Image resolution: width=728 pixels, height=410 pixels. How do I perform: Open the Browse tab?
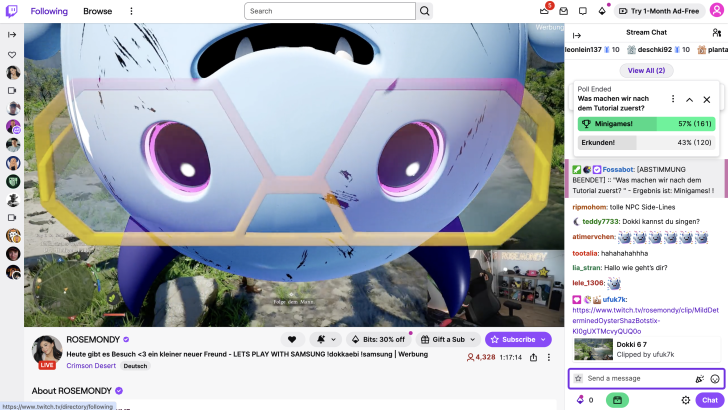tap(98, 11)
